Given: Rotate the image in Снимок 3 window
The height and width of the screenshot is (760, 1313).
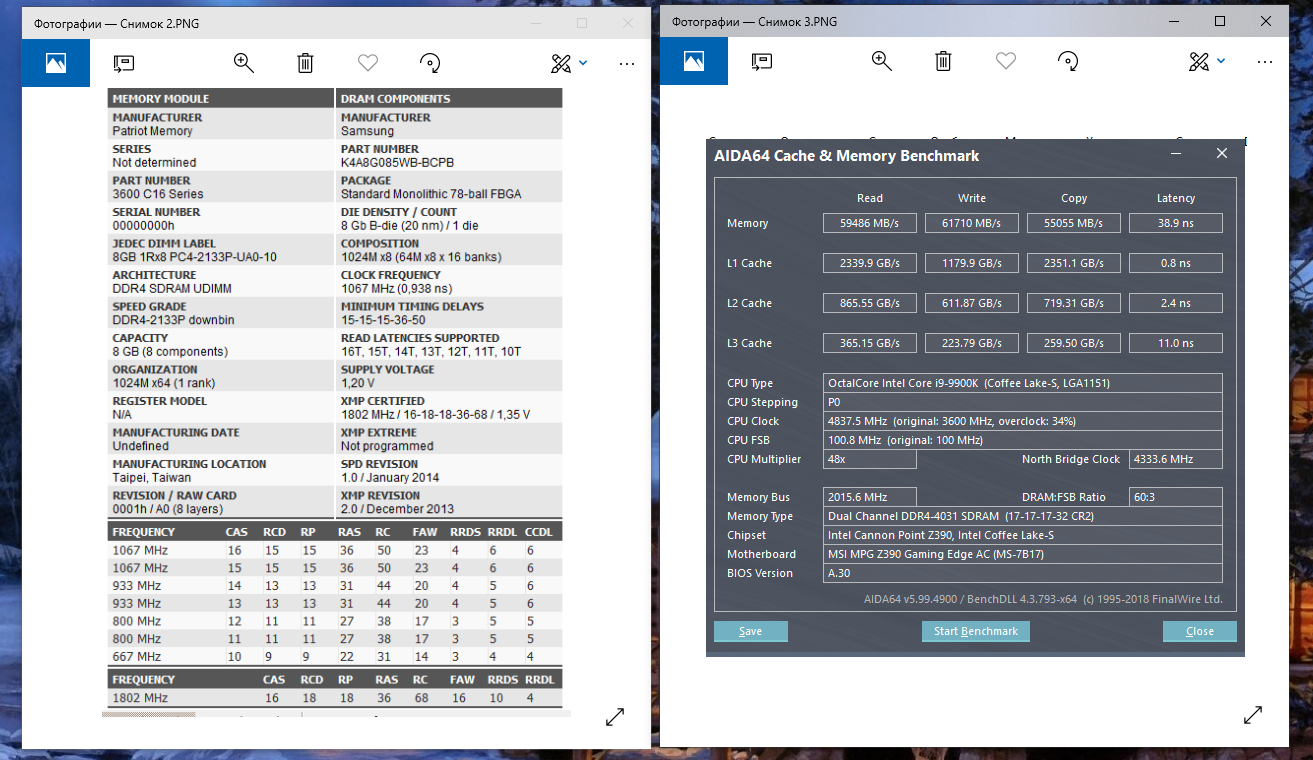Looking at the screenshot, I should [x=1068, y=61].
